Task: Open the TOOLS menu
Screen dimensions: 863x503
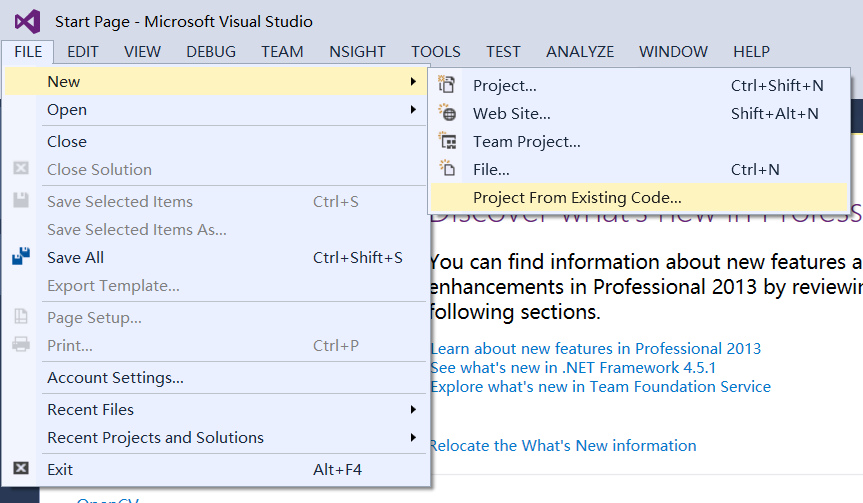Action: coord(435,52)
